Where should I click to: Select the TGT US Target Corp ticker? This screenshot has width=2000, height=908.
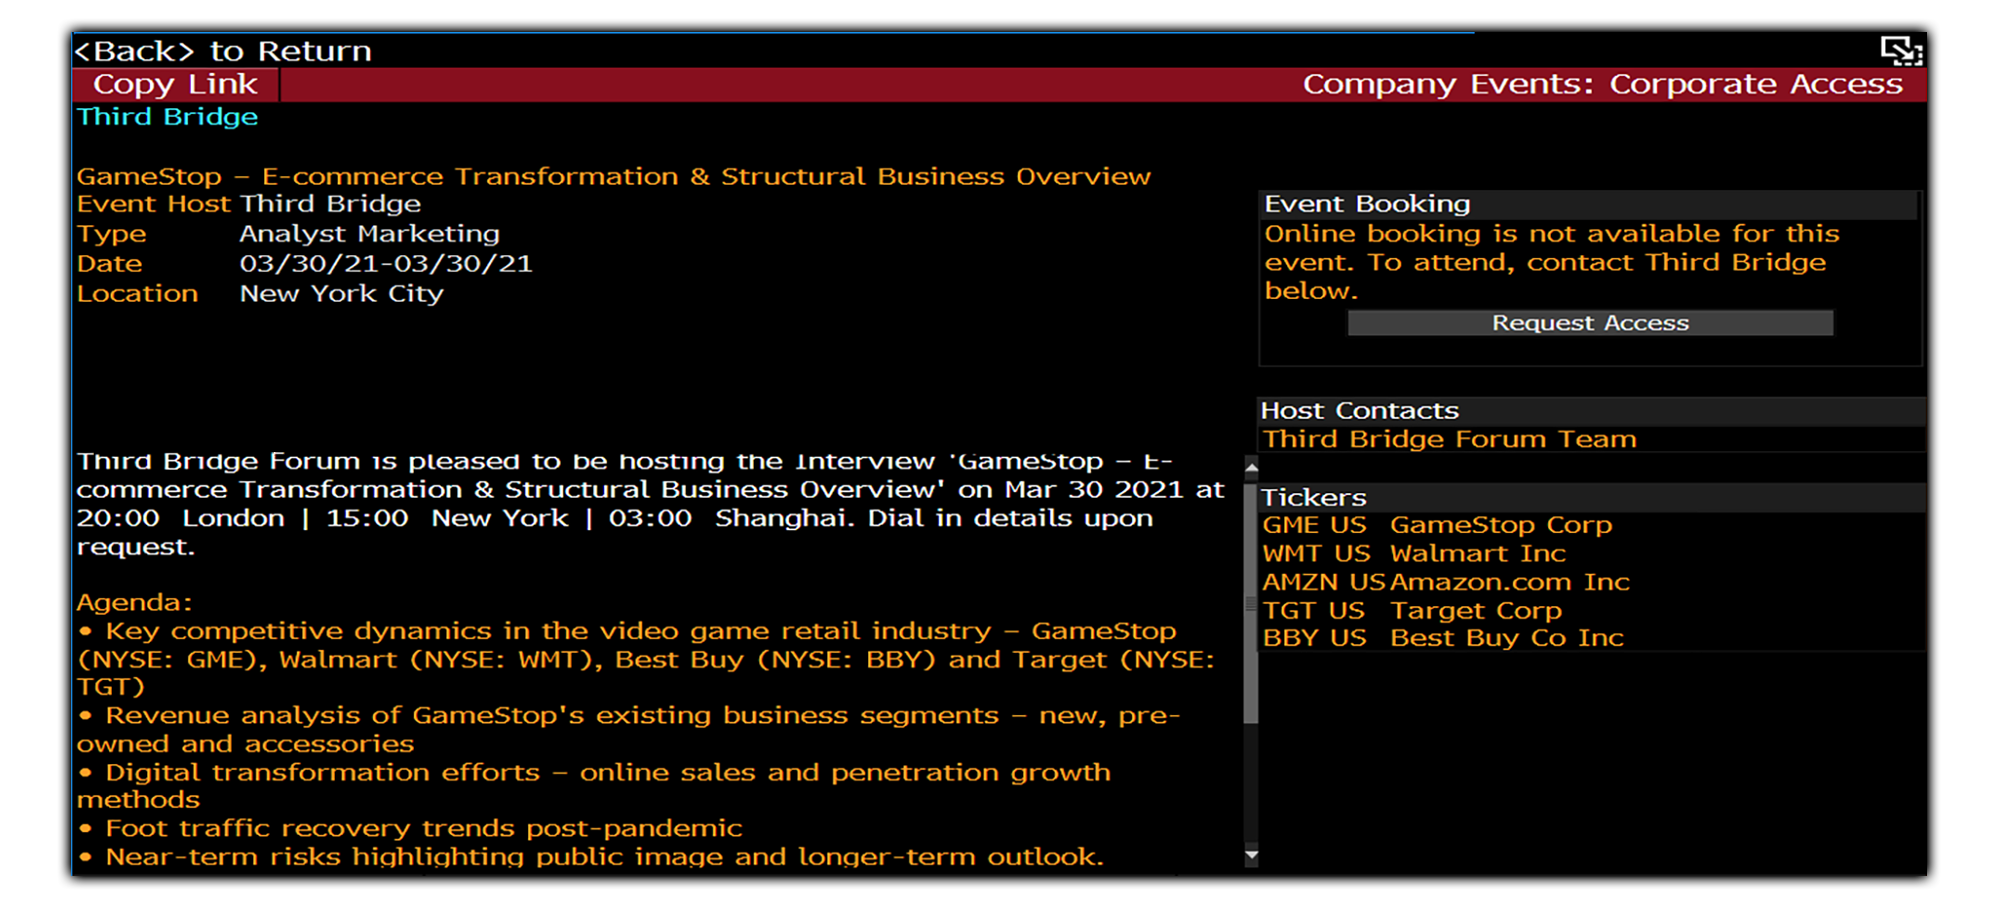pyautogui.click(x=1412, y=610)
